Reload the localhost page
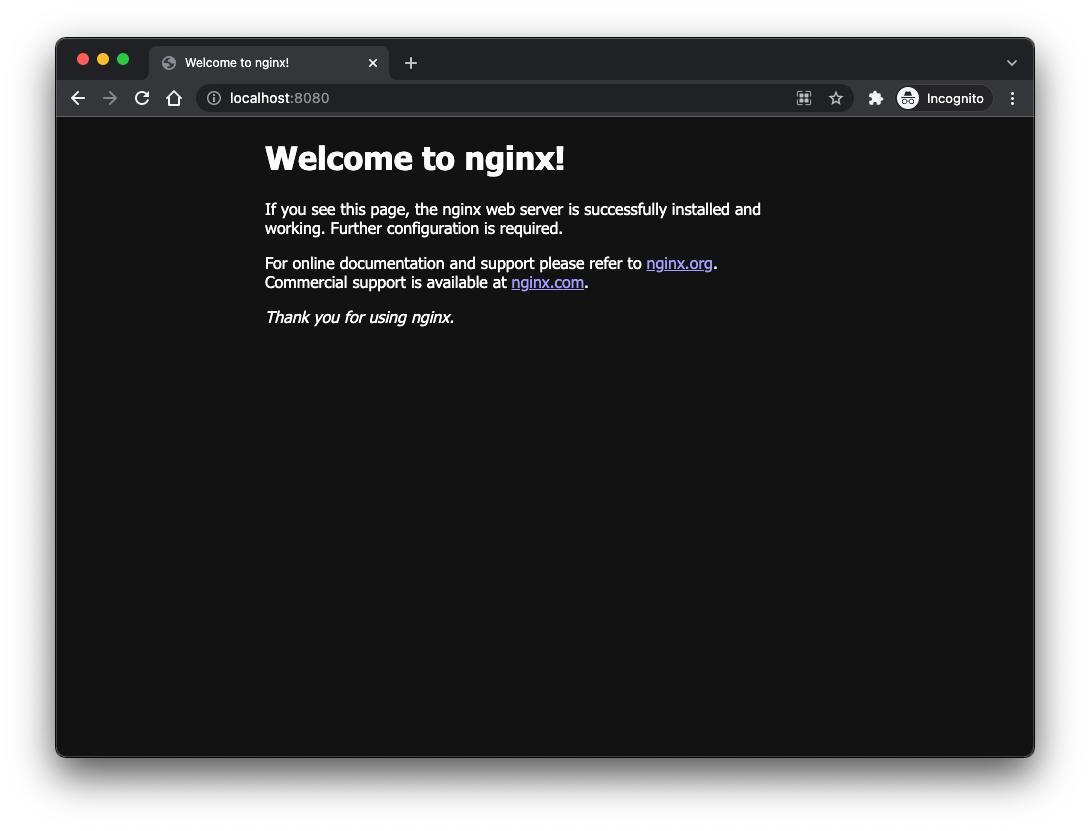1090x831 pixels. pyautogui.click(x=142, y=98)
